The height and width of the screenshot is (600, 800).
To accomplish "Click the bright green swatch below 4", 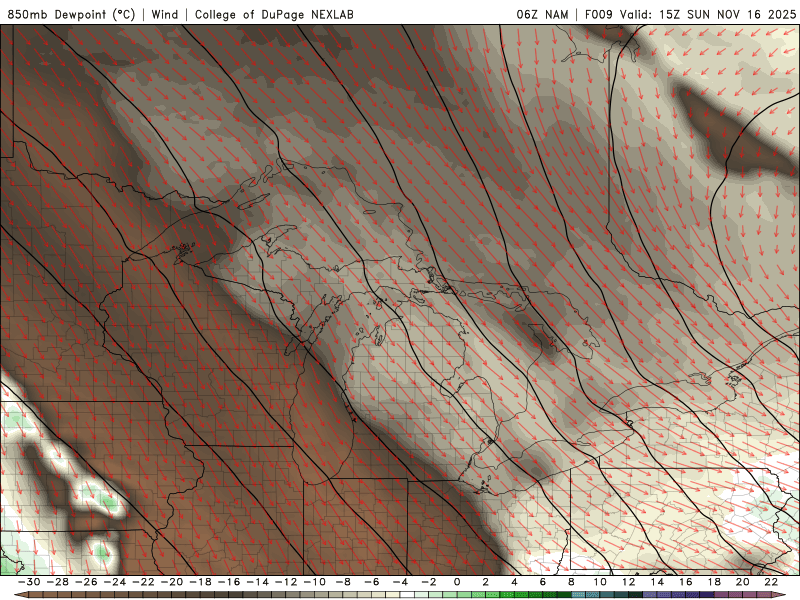I will click(x=521, y=595).
